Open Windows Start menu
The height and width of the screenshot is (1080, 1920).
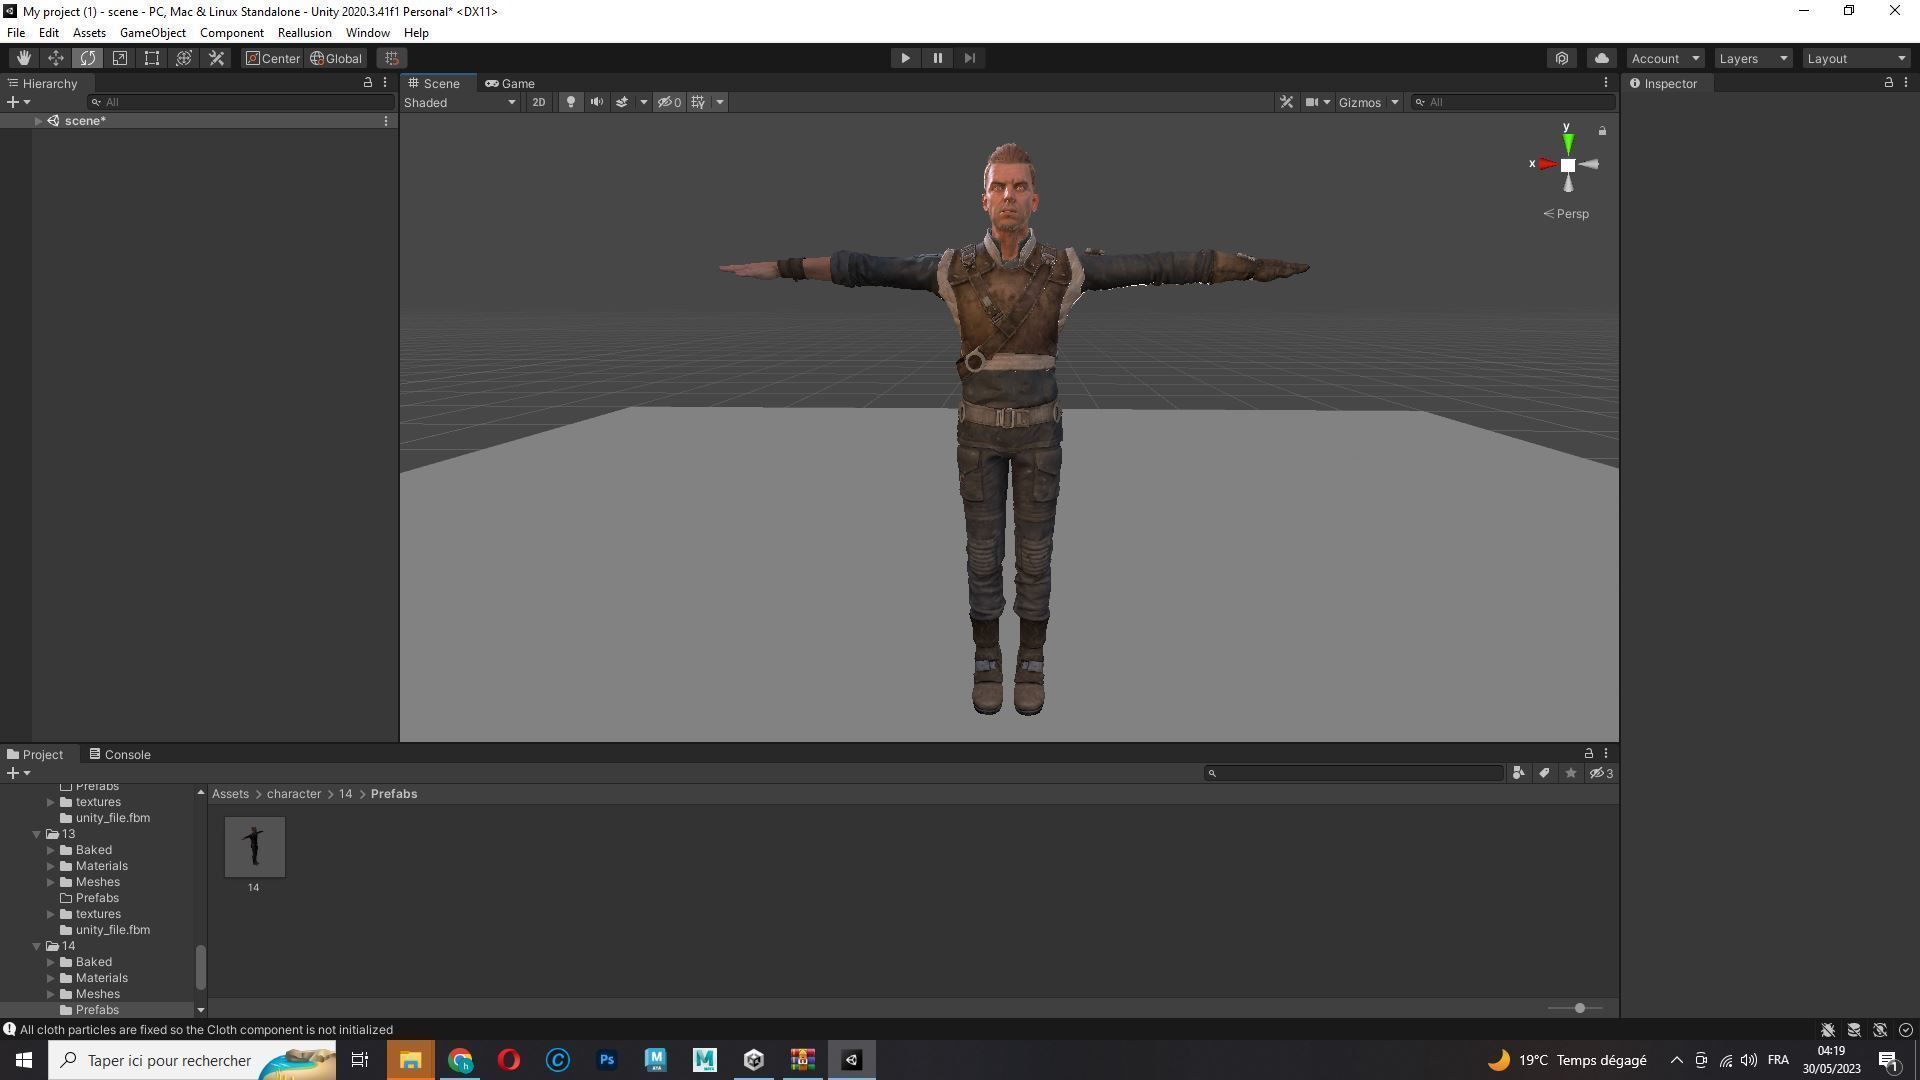pyautogui.click(x=24, y=1060)
